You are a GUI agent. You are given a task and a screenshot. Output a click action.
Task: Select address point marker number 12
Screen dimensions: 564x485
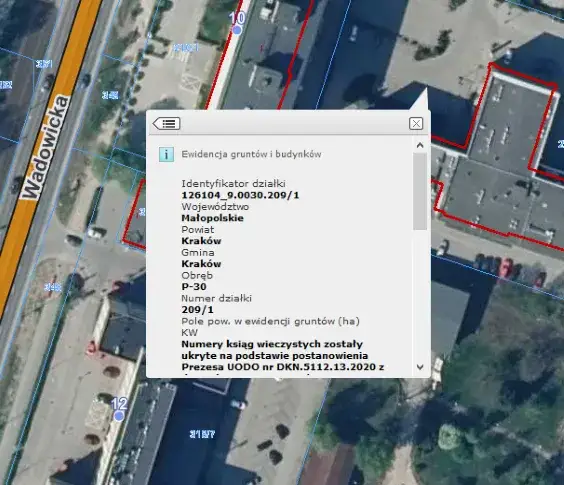tap(119, 416)
